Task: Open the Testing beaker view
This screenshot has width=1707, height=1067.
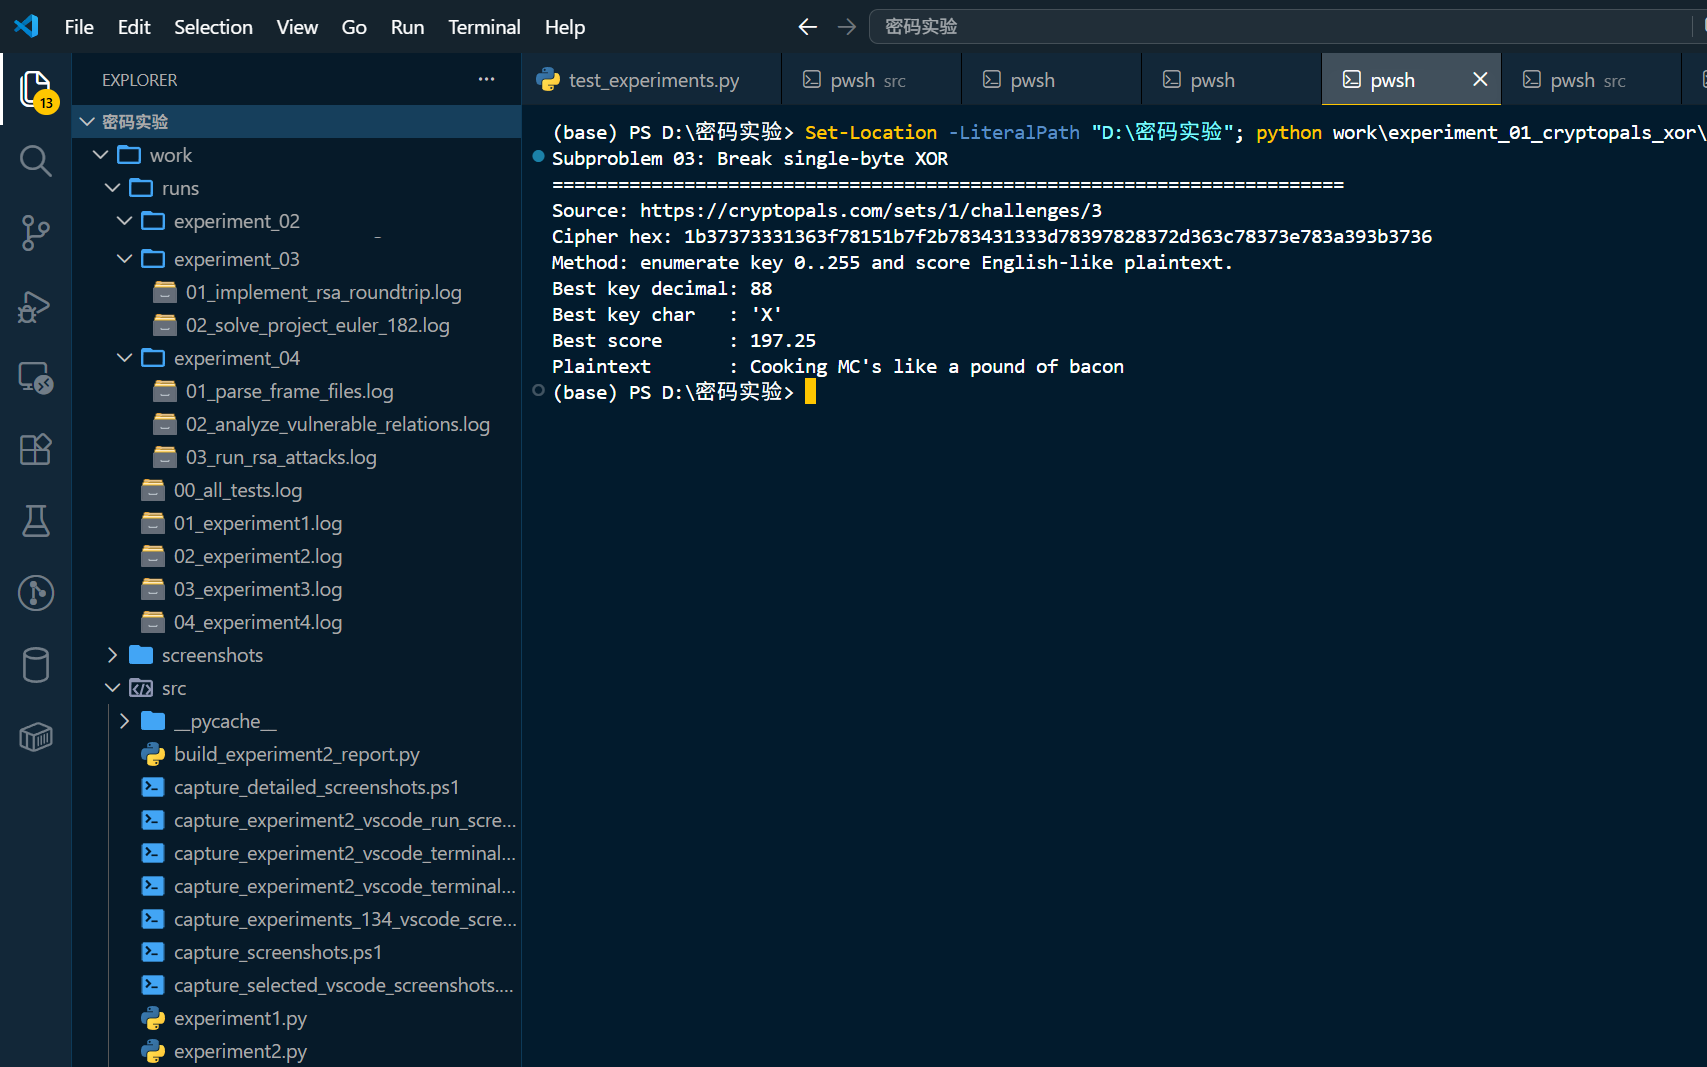Action: pyautogui.click(x=36, y=521)
